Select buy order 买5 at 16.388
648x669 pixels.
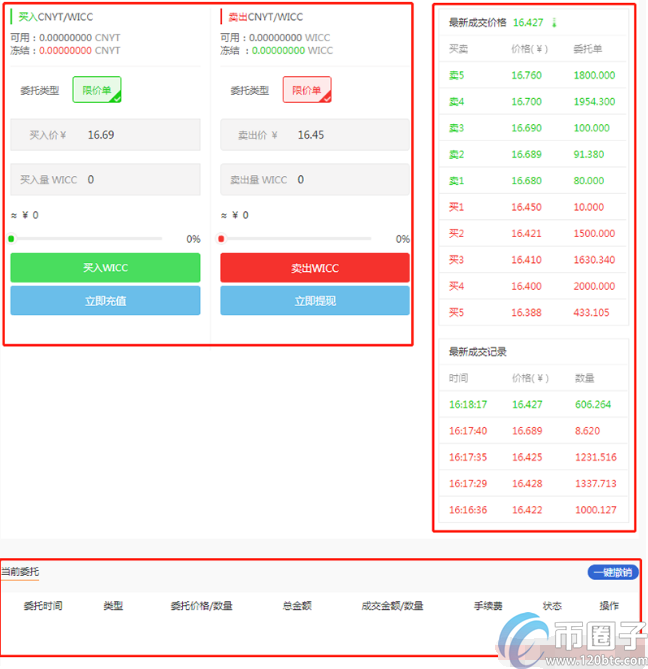pyautogui.click(x=533, y=312)
